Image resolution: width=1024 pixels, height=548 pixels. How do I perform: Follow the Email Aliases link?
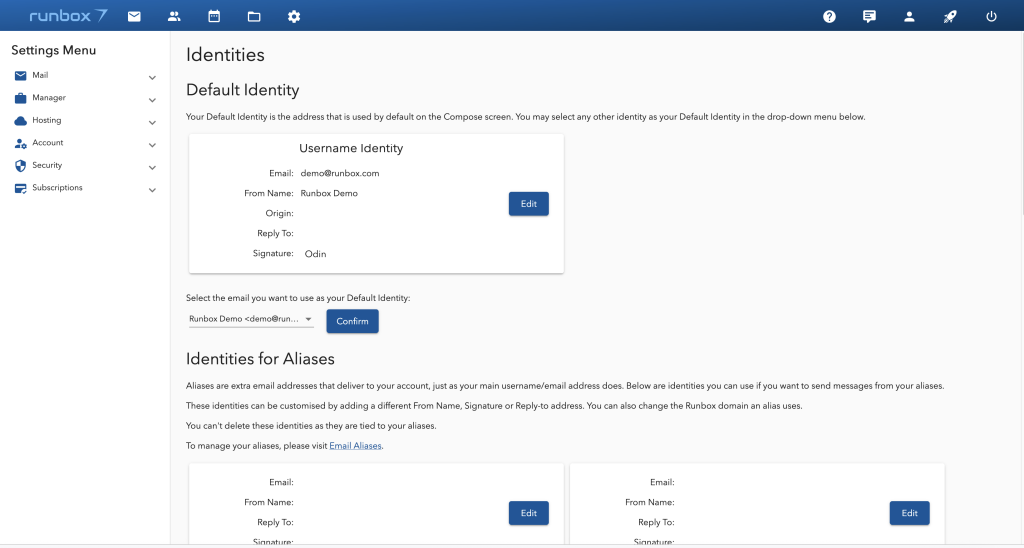pyautogui.click(x=355, y=446)
